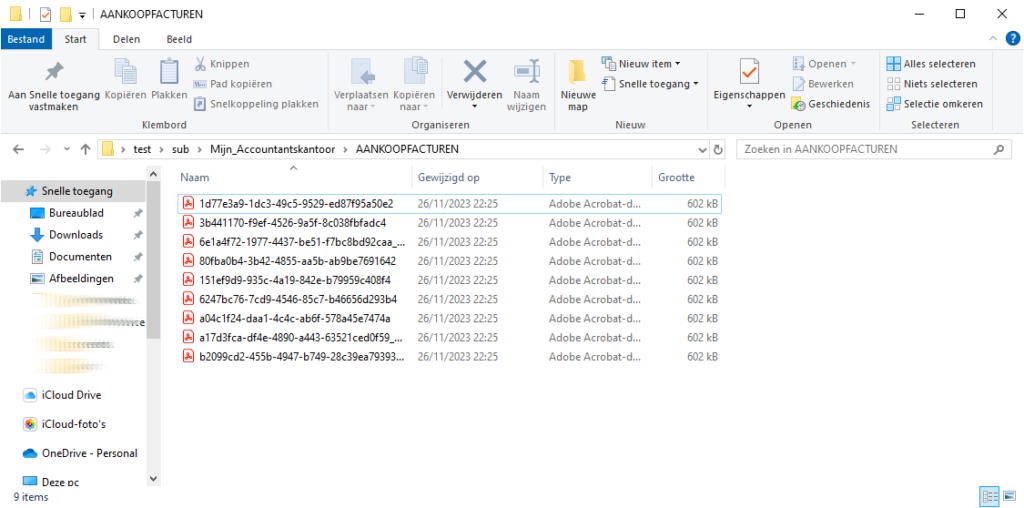Click PDF icon of 6247bc76-7cd9 file
The image size is (1024, 508).
coord(189,300)
